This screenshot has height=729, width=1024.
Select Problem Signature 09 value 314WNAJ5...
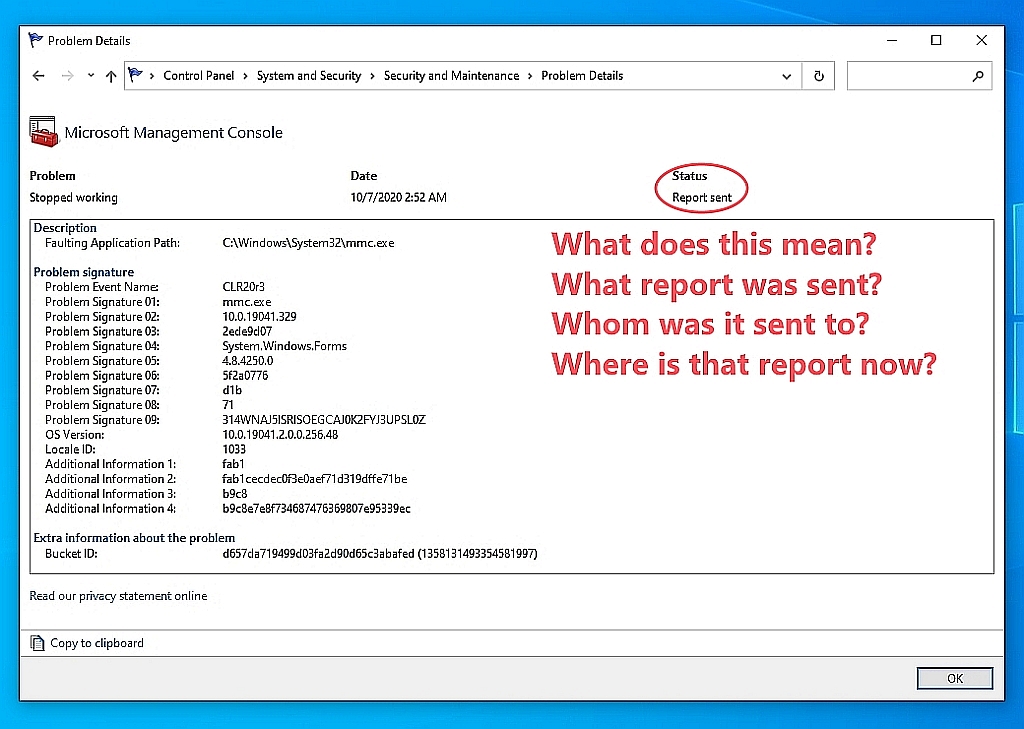point(324,420)
